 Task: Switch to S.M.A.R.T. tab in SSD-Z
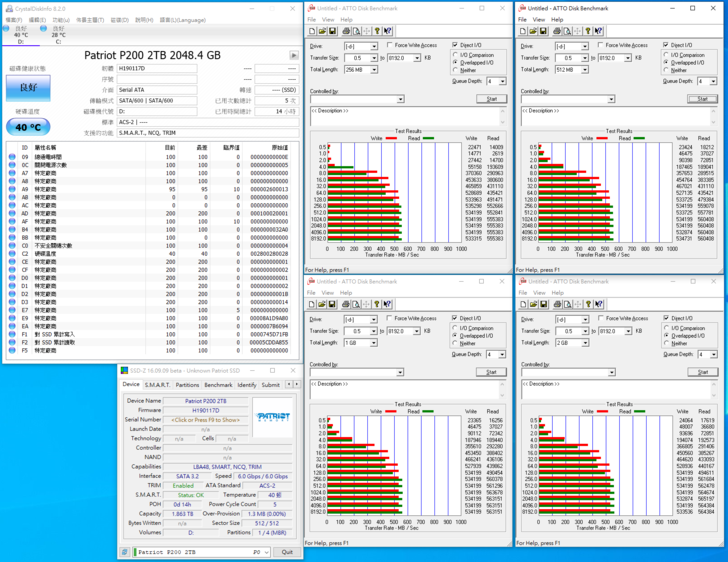158,385
